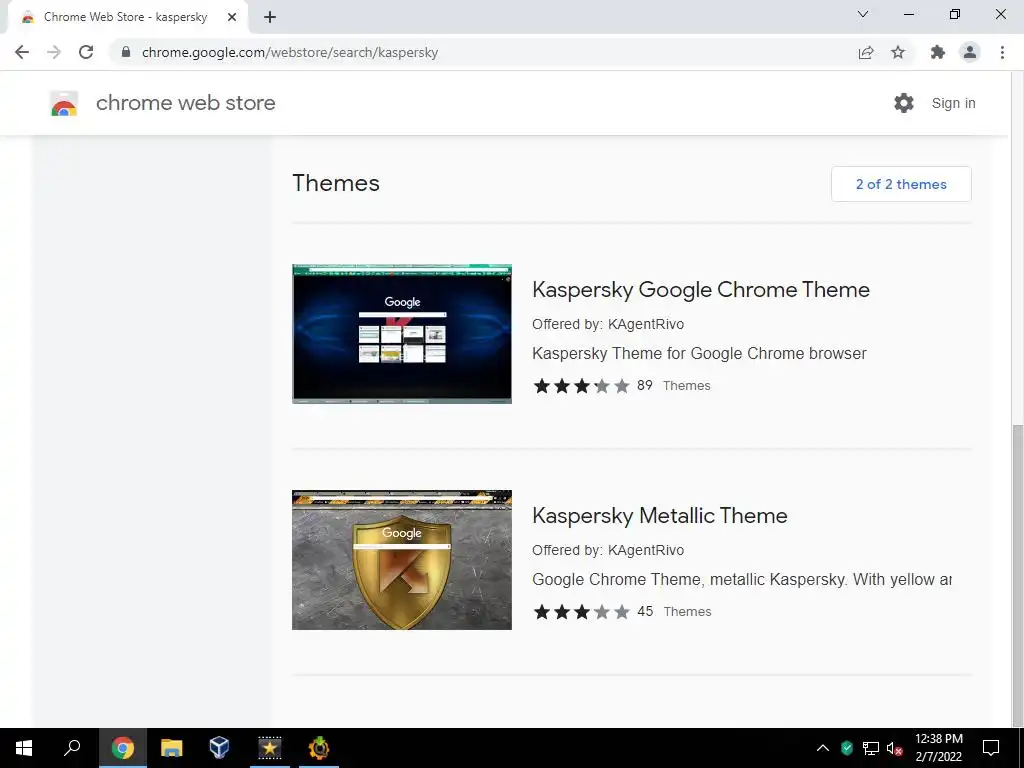This screenshot has height=768, width=1024.
Task: Click the 45 ratings star row
Action: click(581, 612)
